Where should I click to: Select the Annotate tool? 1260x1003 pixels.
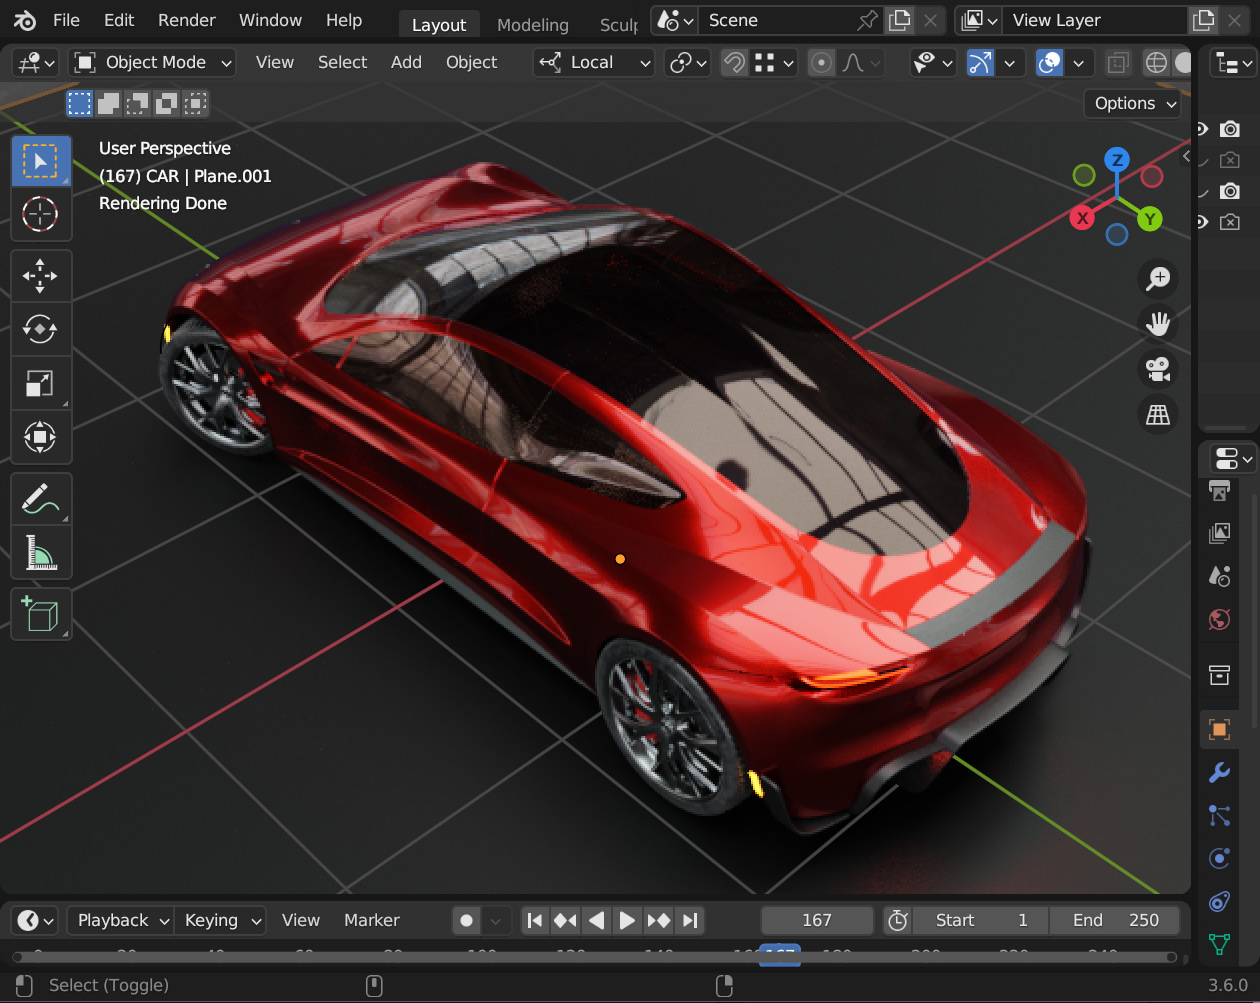tap(41, 498)
